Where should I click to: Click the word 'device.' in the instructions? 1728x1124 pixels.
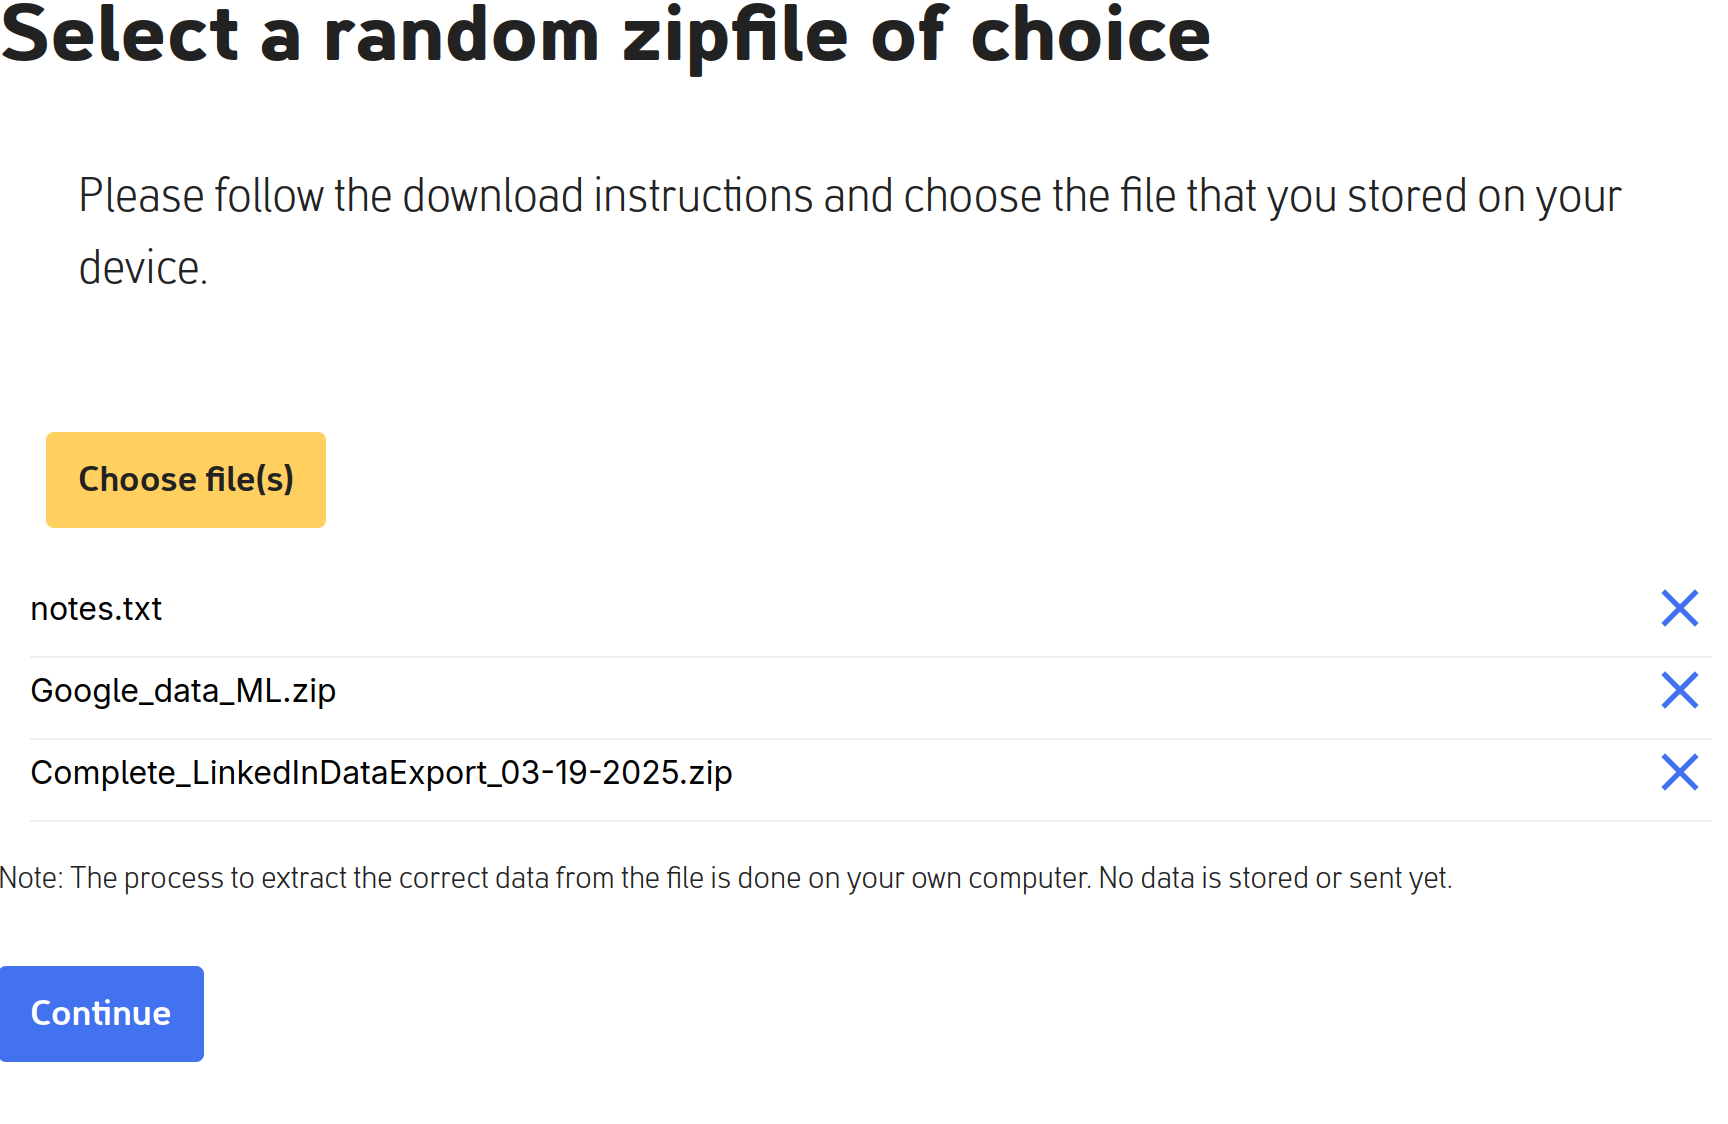pyautogui.click(x=143, y=268)
